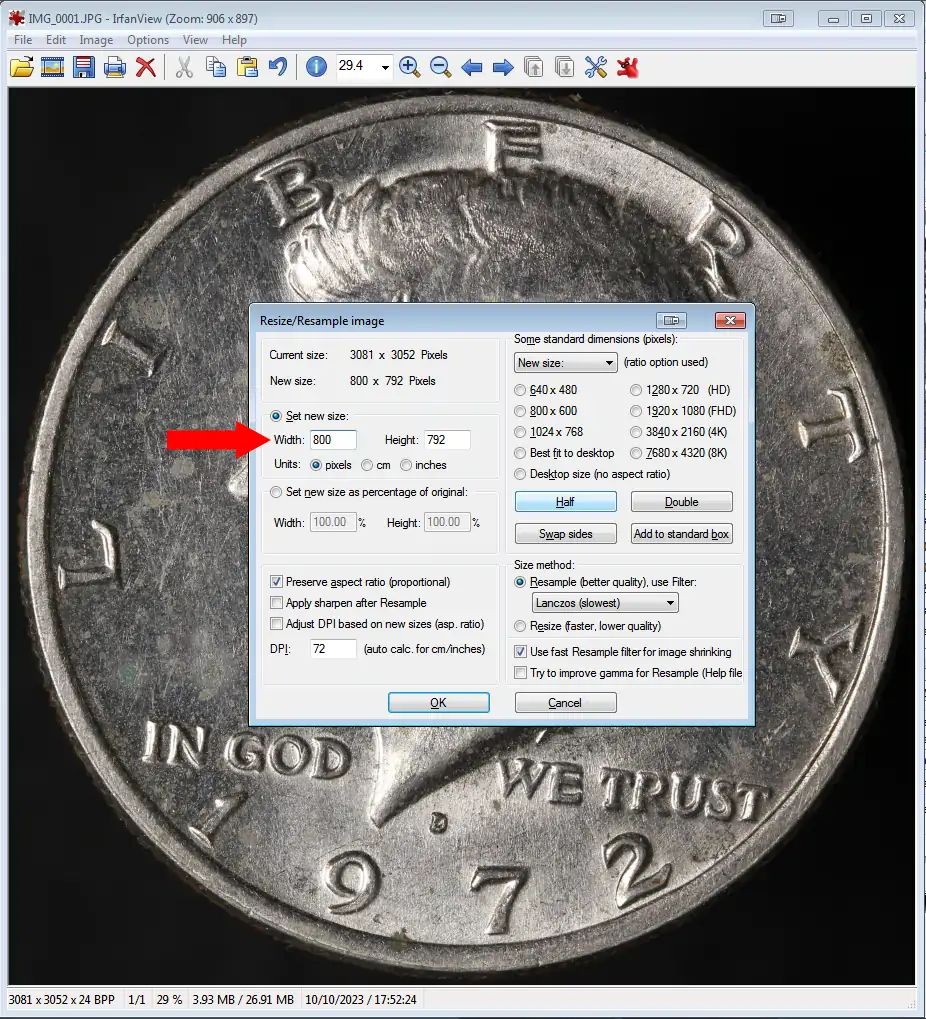
Task: Choose cm as the unit
Action: point(367,465)
